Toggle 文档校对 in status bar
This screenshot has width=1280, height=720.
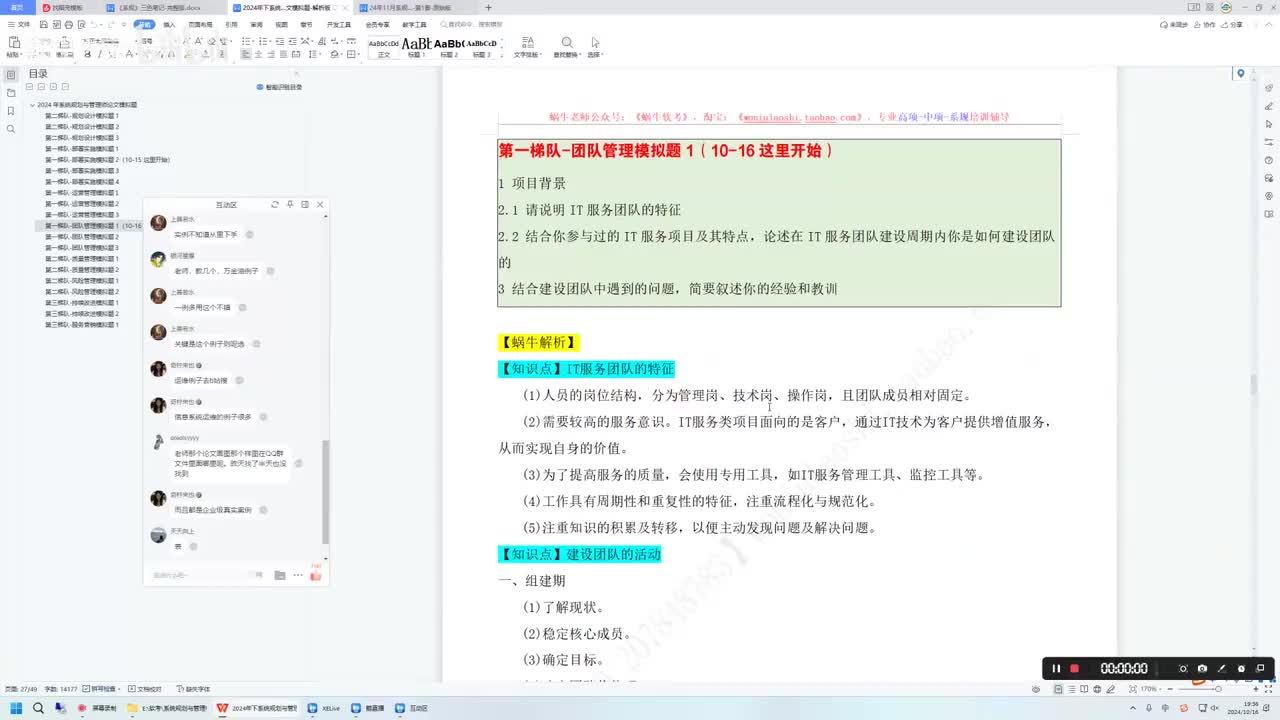coord(144,689)
